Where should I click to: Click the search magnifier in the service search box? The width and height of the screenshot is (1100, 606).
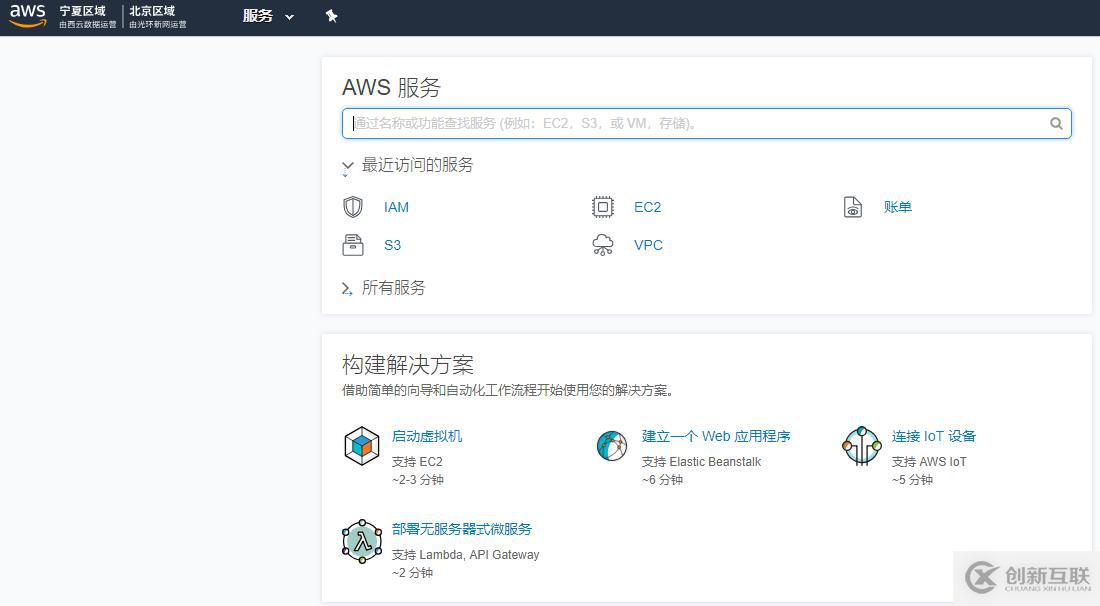click(1056, 123)
